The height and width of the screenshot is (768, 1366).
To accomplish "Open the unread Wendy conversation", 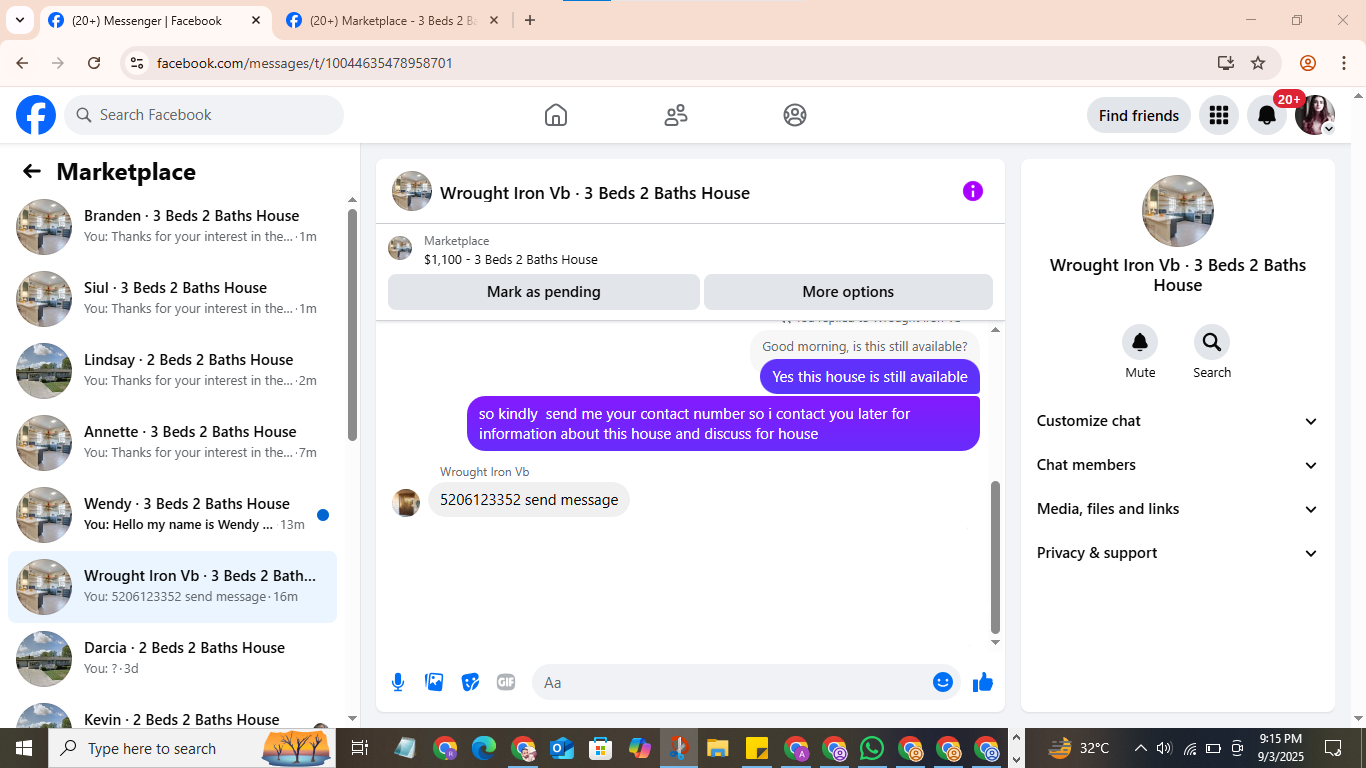I will (172, 515).
